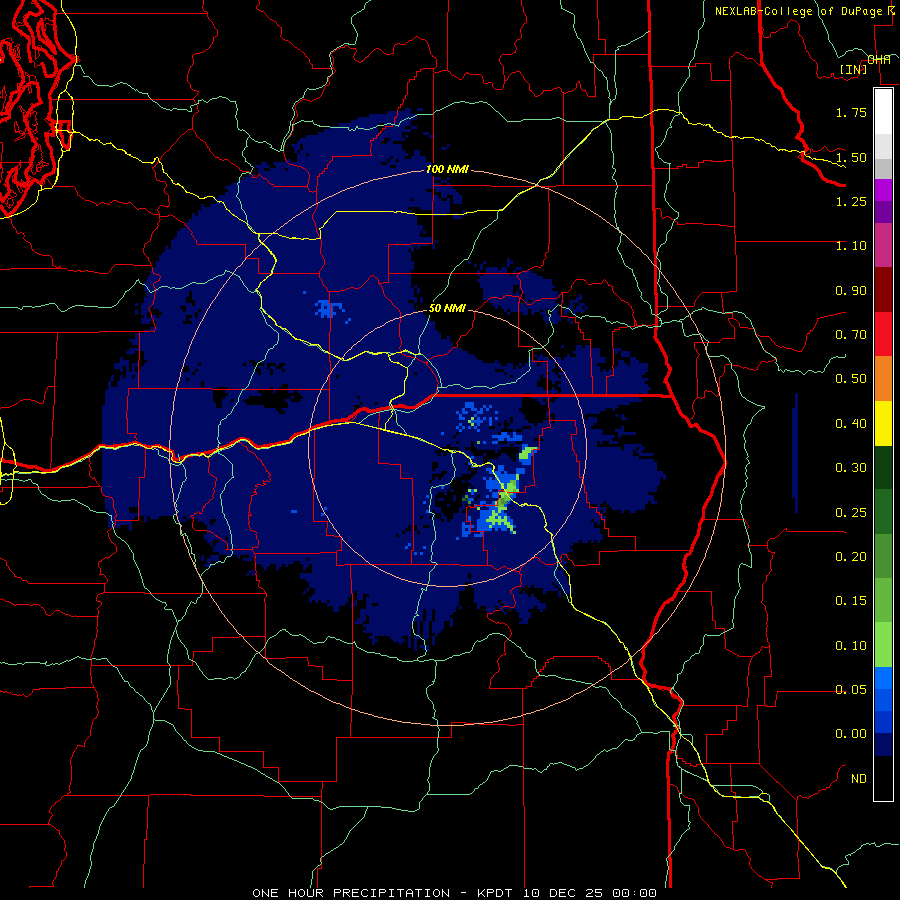Screen dimensions: 900x900
Task: Select the 0.20 legend value
Action: [x=851, y=557]
